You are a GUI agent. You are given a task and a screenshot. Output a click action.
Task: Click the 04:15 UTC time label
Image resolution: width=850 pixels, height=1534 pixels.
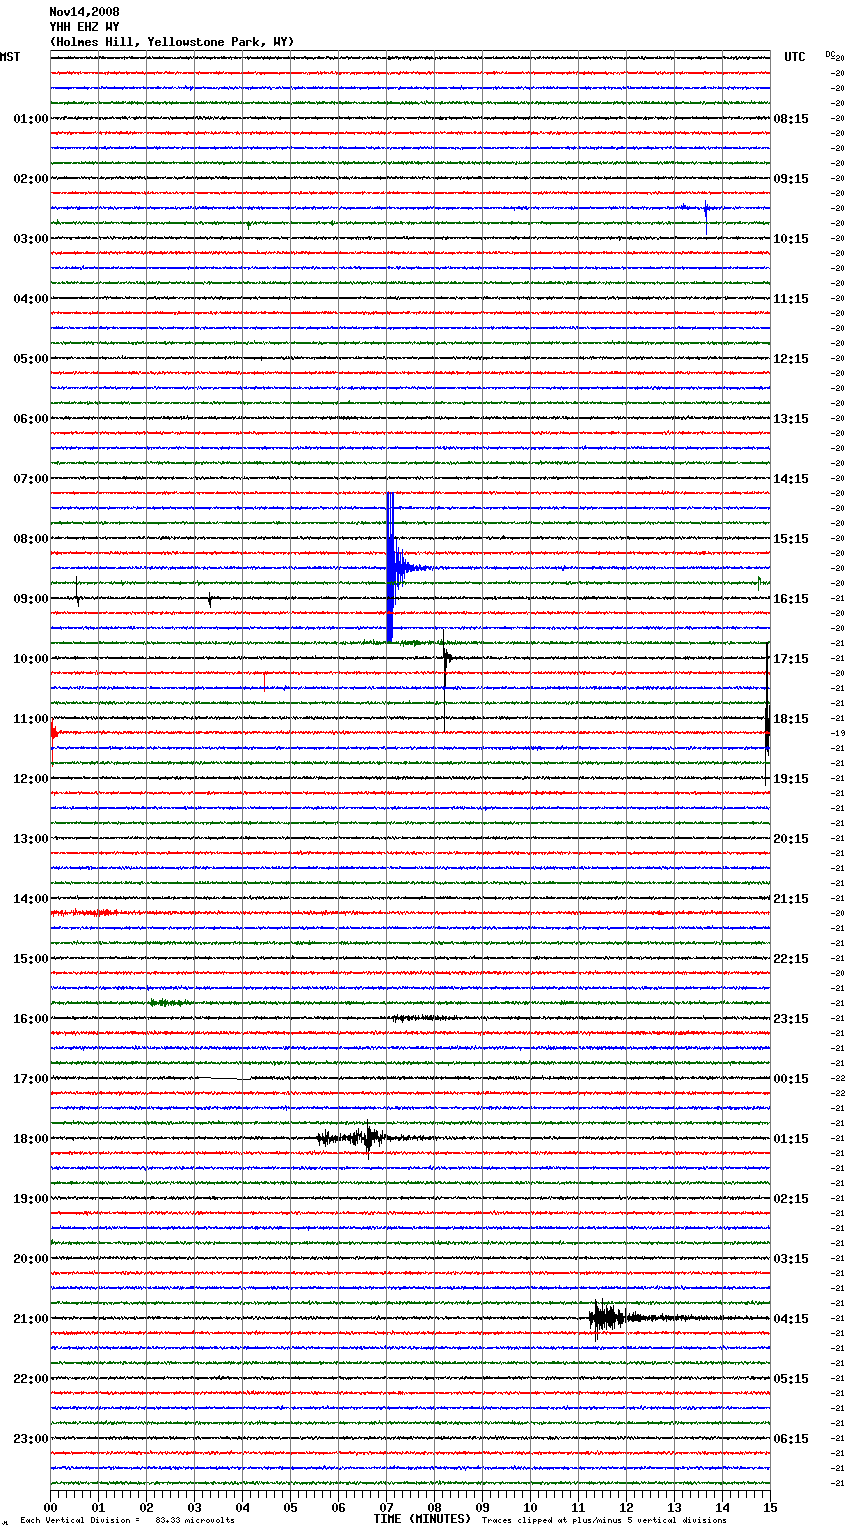791,1319
